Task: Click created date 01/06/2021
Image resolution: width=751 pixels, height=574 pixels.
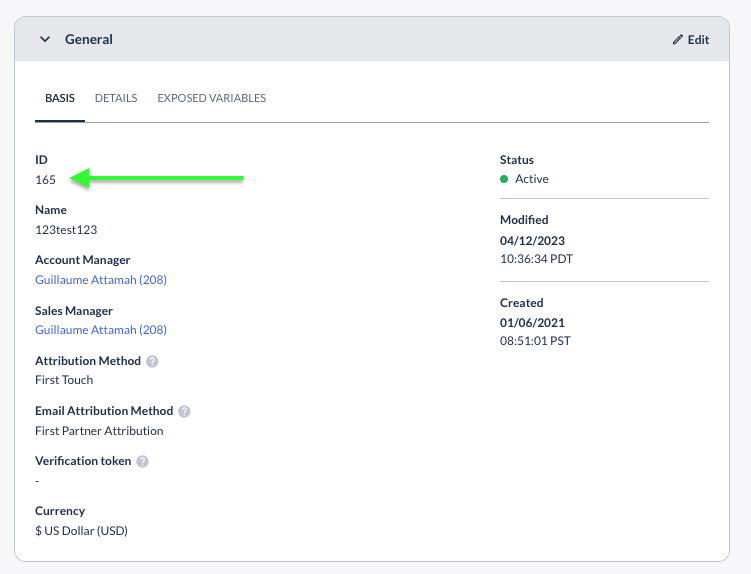Action: coord(532,323)
